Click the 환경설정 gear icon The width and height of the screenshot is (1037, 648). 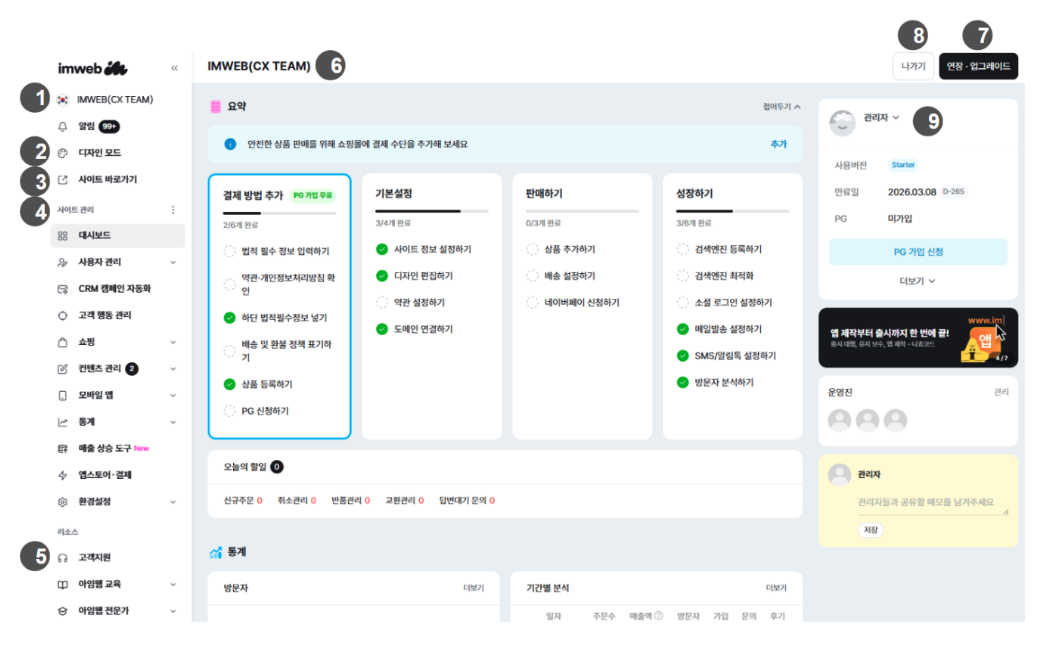pos(63,502)
